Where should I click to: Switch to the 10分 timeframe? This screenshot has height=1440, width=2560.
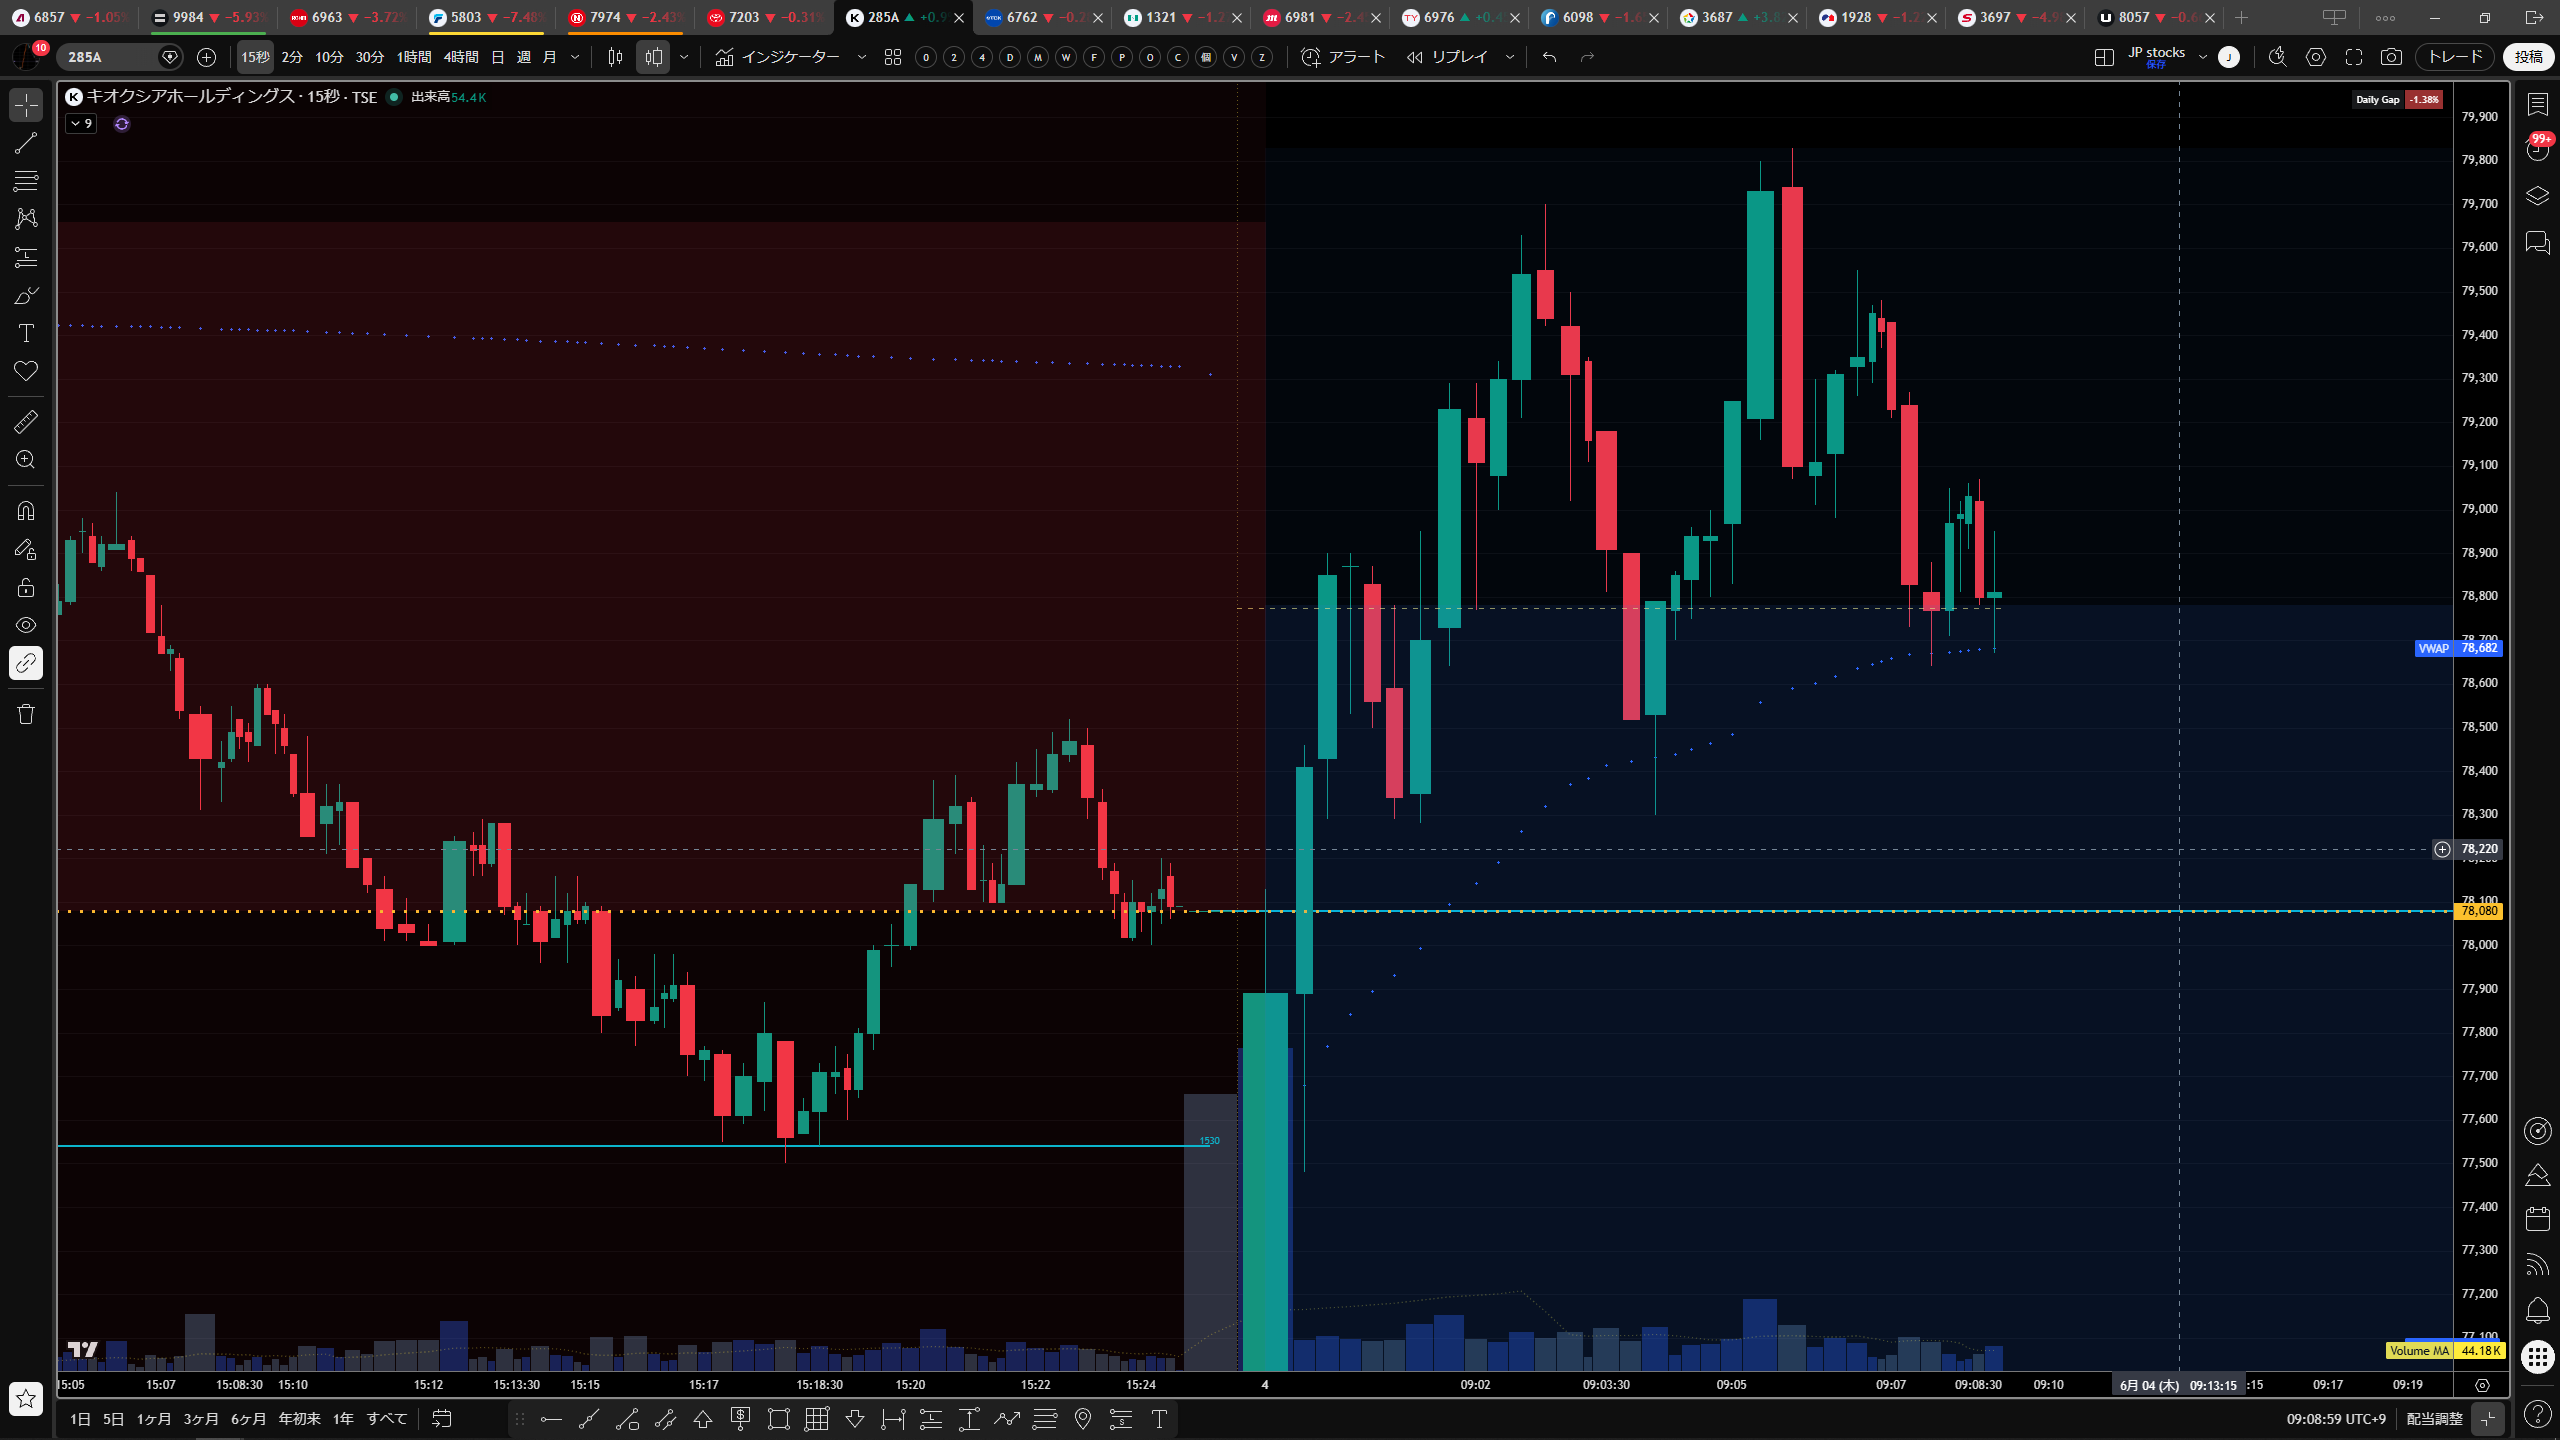(329, 57)
